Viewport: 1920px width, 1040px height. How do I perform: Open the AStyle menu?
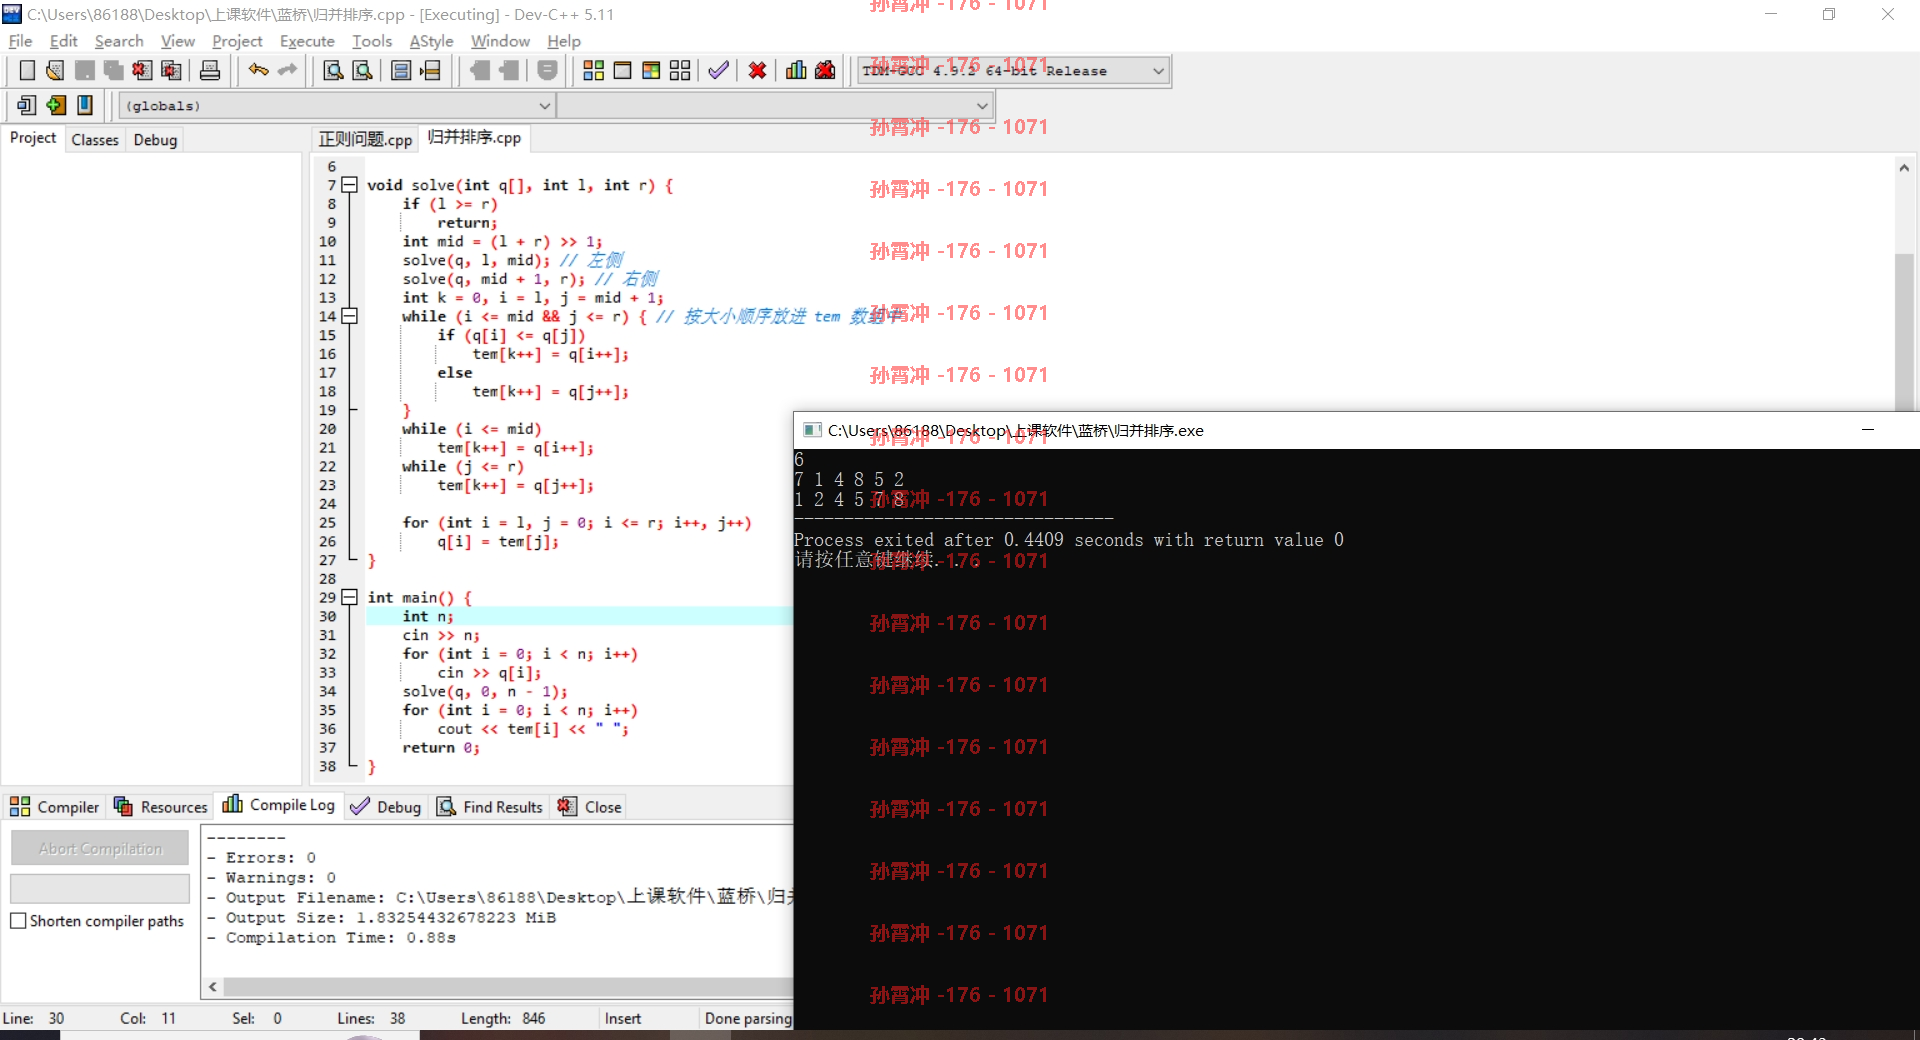[431, 41]
